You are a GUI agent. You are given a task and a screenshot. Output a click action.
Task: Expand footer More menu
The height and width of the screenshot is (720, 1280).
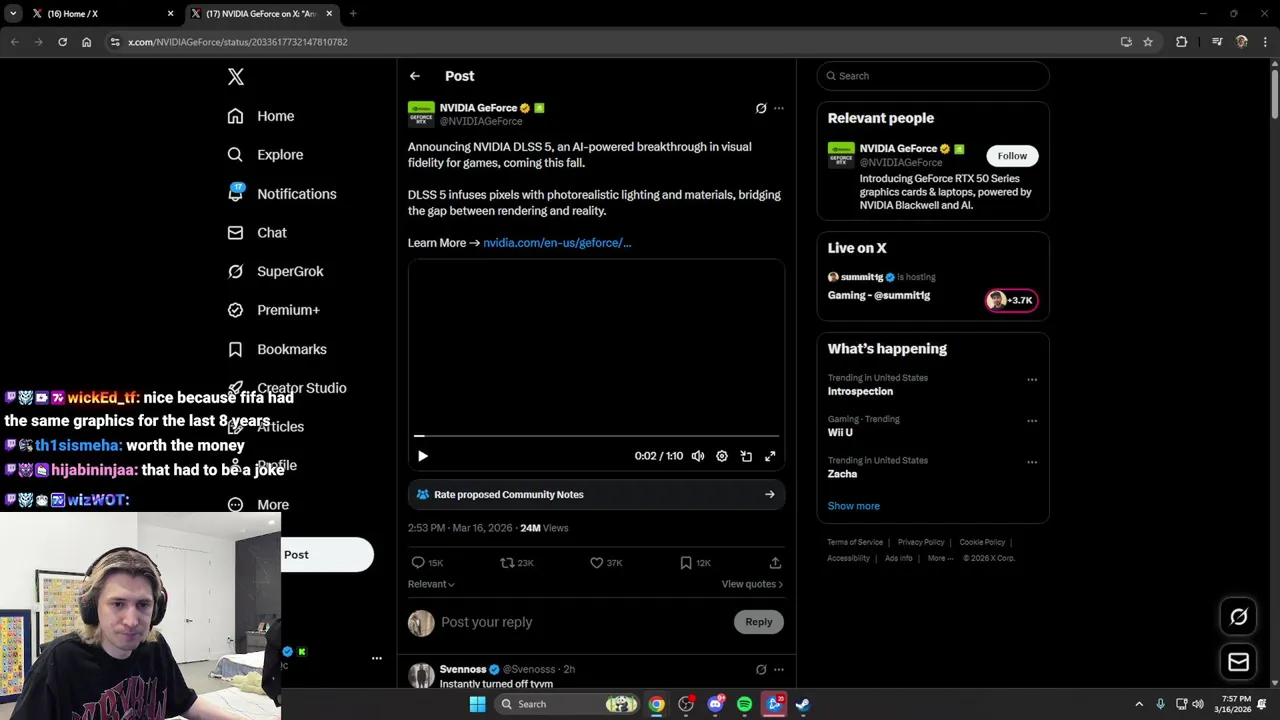click(x=941, y=558)
